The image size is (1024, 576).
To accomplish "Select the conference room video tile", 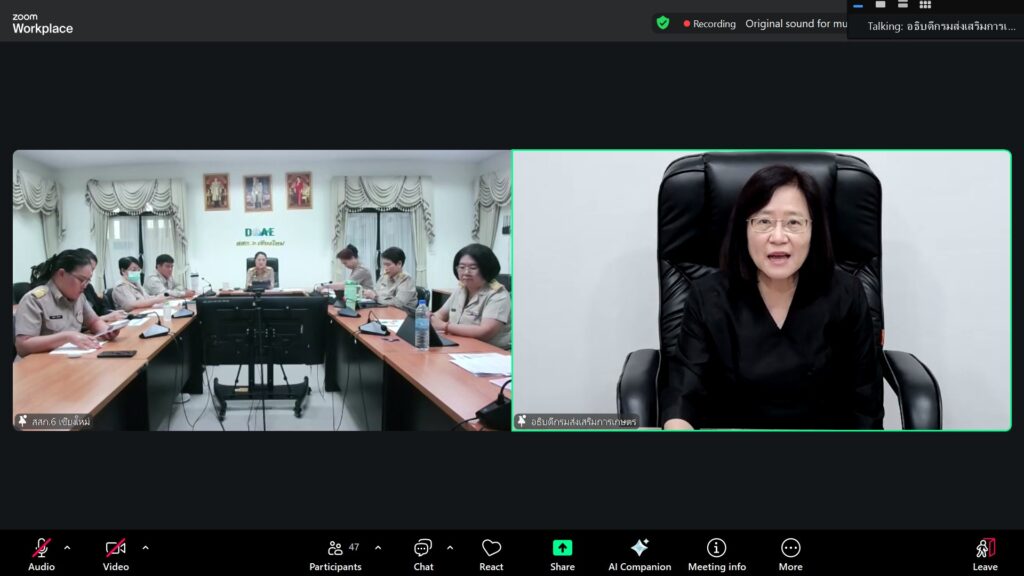I will (x=261, y=290).
